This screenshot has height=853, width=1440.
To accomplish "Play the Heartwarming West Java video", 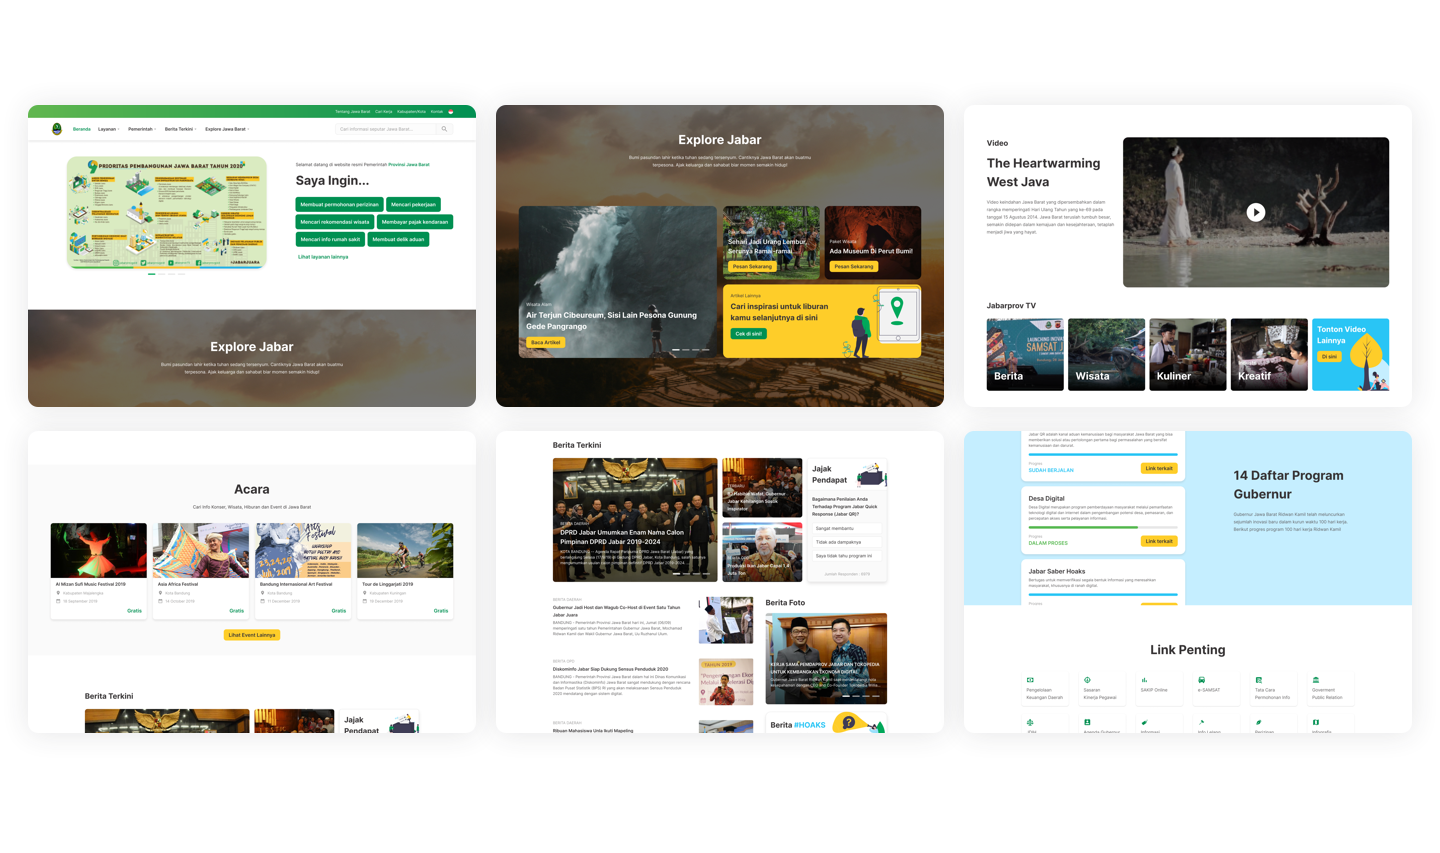I will point(1255,212).
